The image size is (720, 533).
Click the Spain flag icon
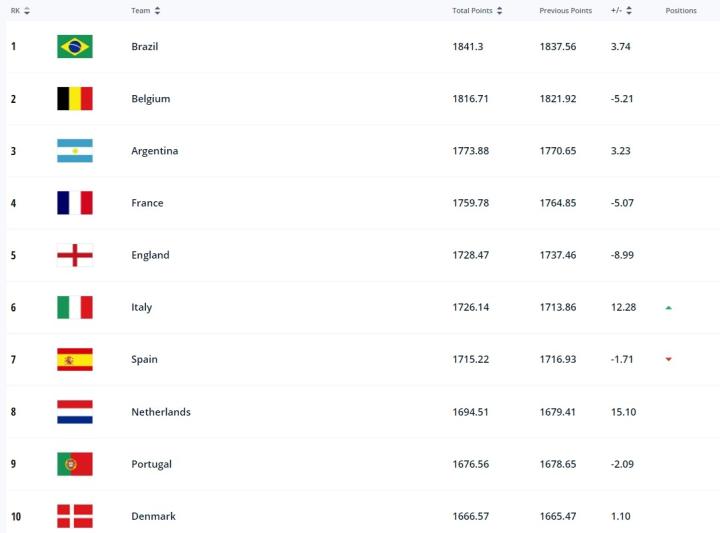(x=75, y=359)
